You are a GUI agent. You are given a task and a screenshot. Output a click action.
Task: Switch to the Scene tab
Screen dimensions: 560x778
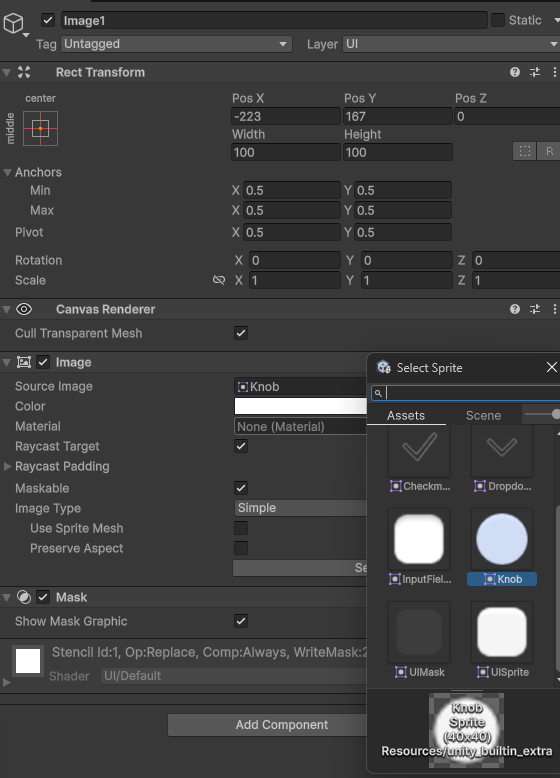point(483,415)
